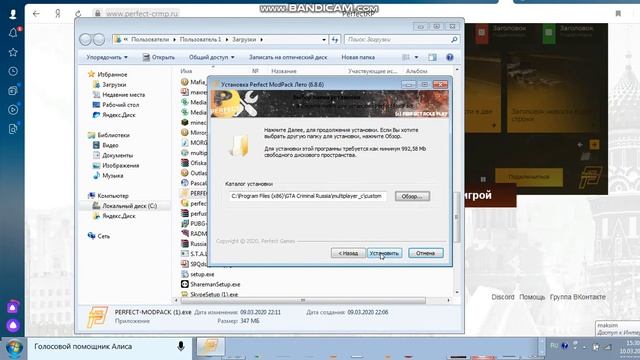
Task: Click the Explorer back navigation button
Action: pos(85,40)
